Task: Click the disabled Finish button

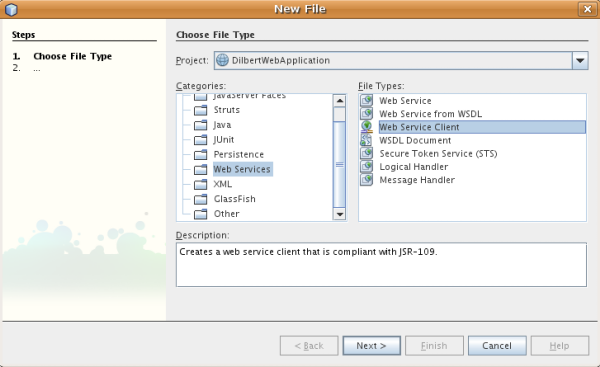Action: pyautogui.click(x=434, y=346)
